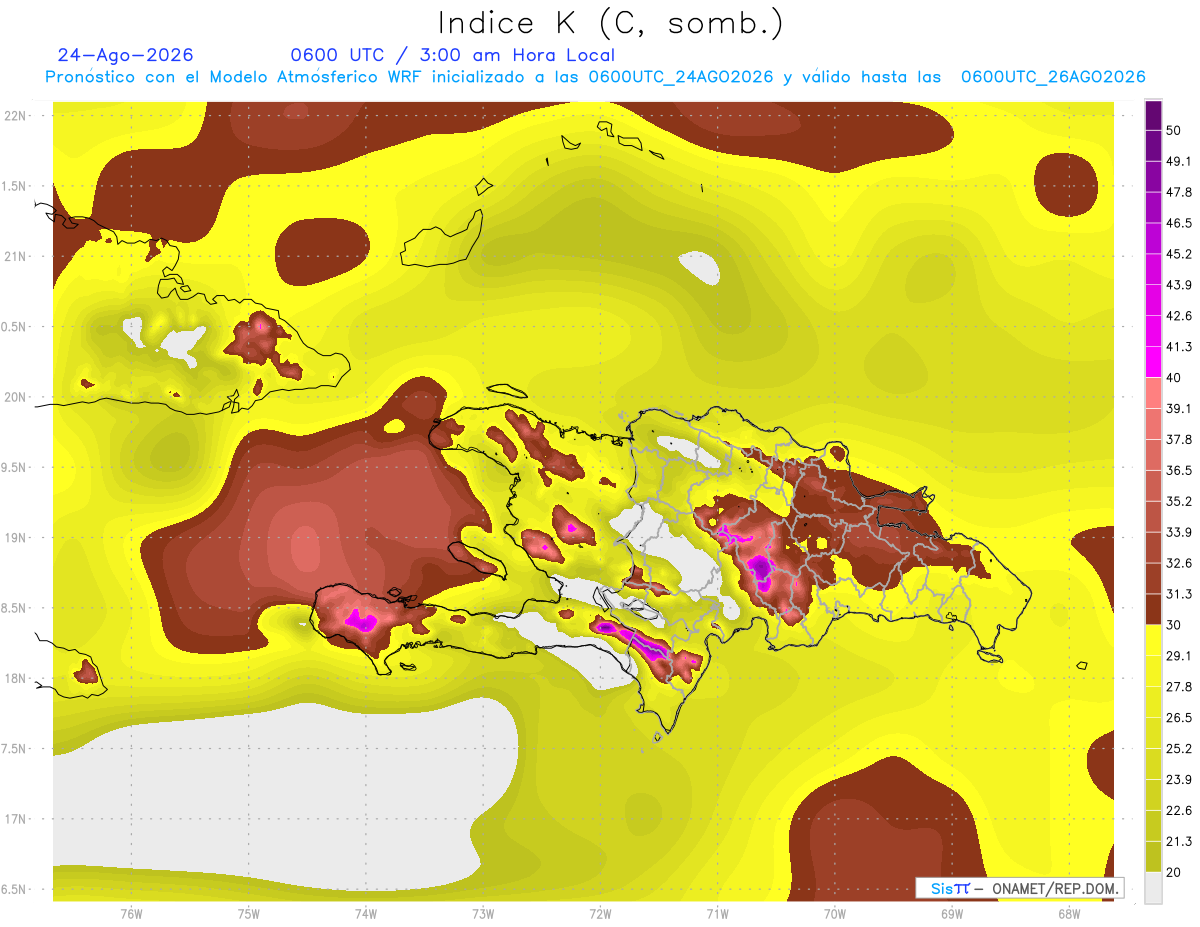Viewport: 1200px width, 927px height.
Task: Click the 'SisTT - ONAMET/REP.DOM.' credit box
Action: (x=1019, y=888)
